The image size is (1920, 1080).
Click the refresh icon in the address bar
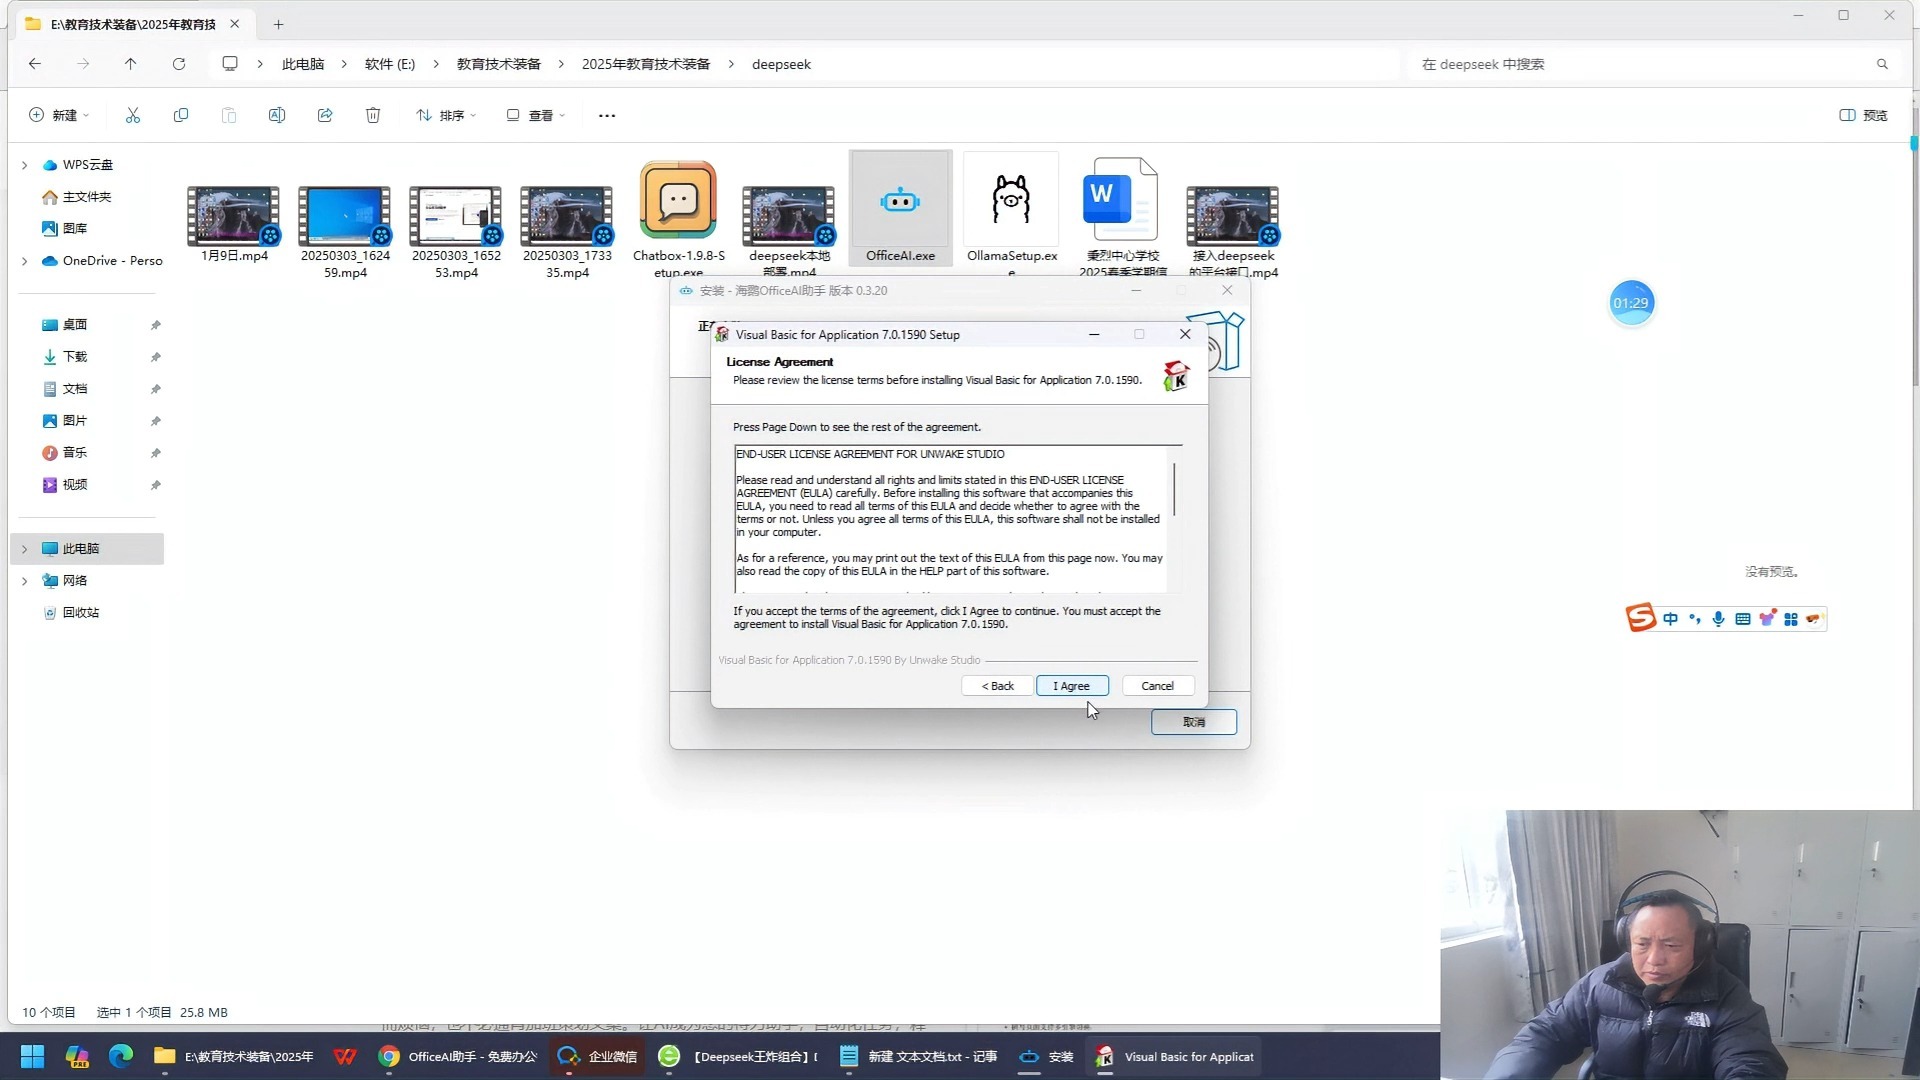coord(178,64)
